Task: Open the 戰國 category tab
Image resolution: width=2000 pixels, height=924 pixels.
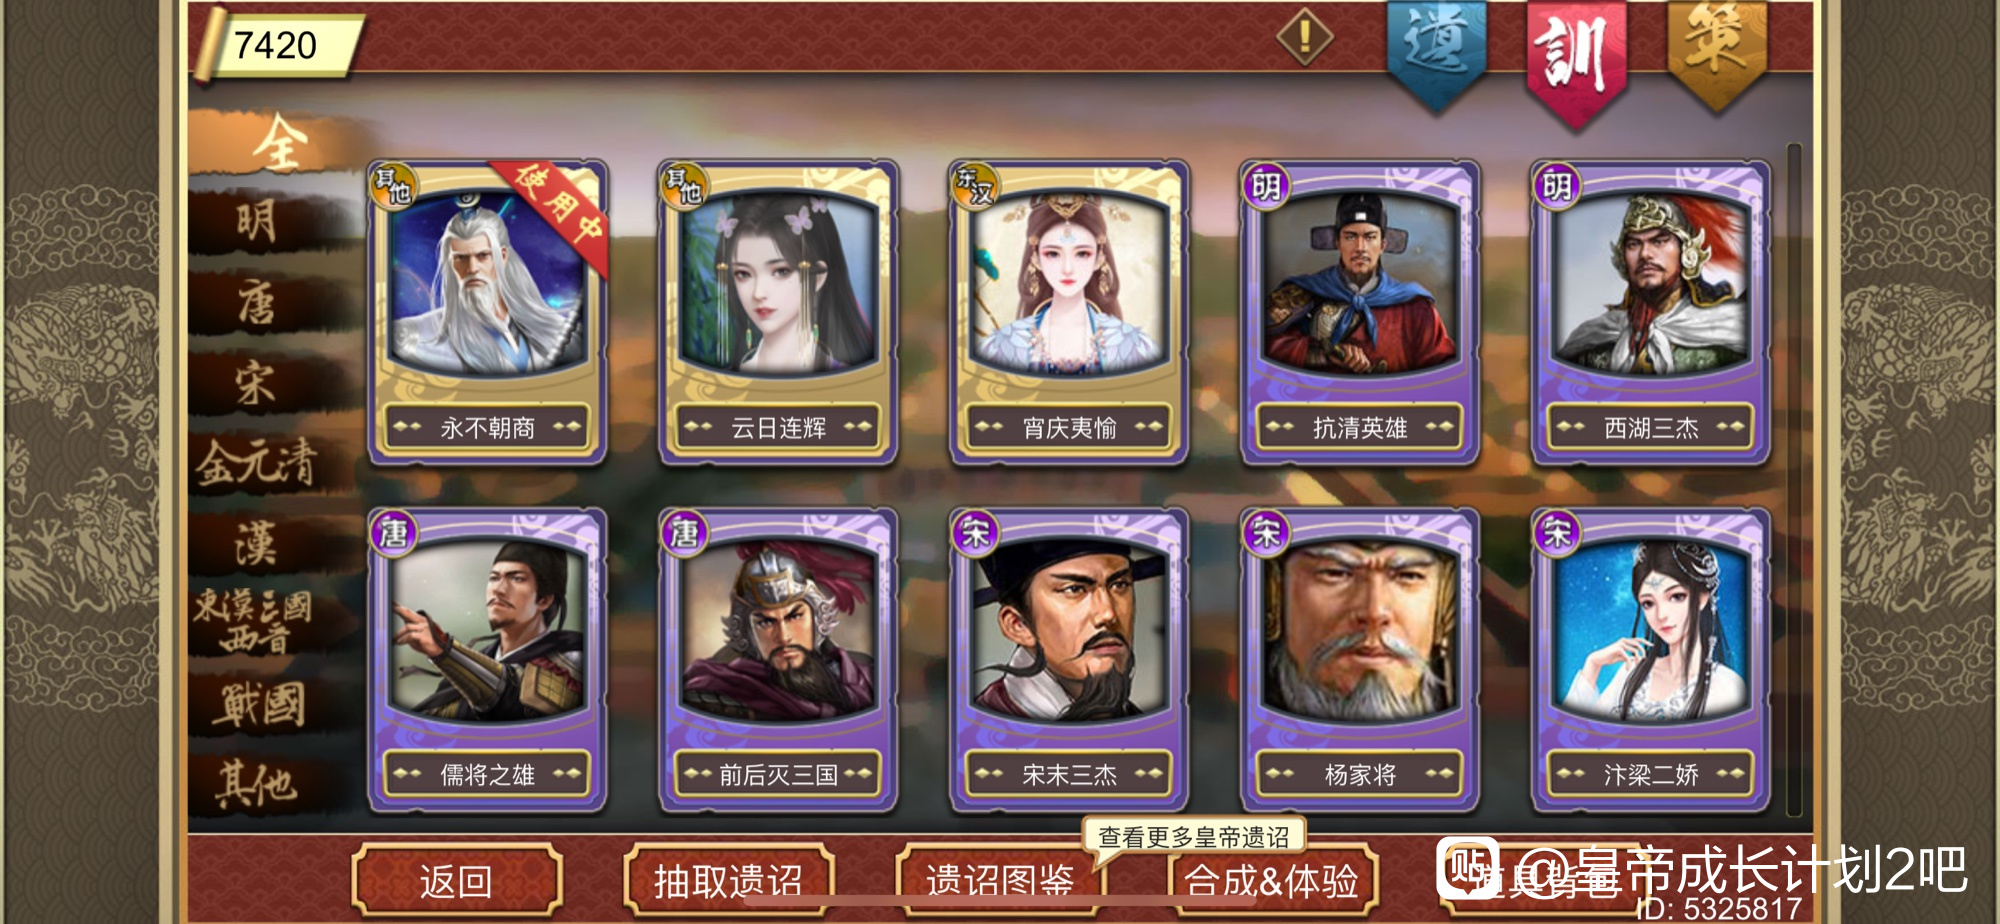Action: click(258, 704)
